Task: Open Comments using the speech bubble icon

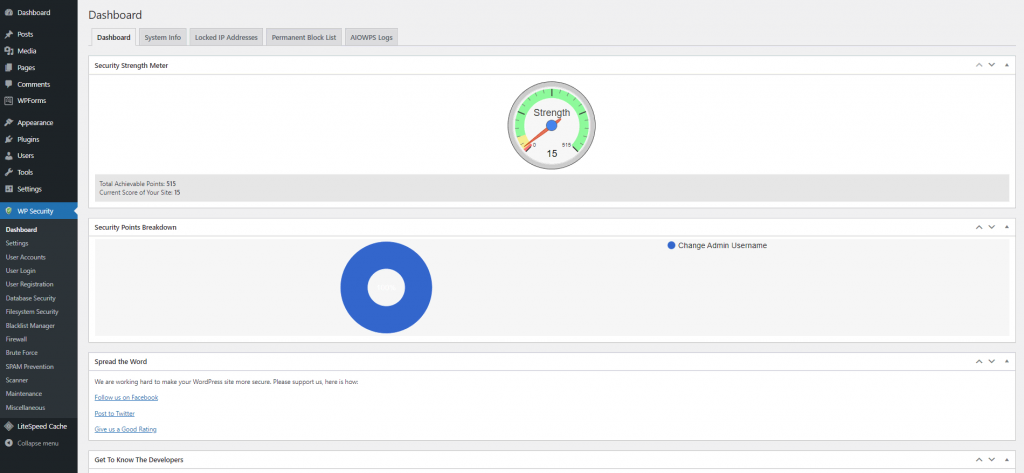Action: click(9, 84)
